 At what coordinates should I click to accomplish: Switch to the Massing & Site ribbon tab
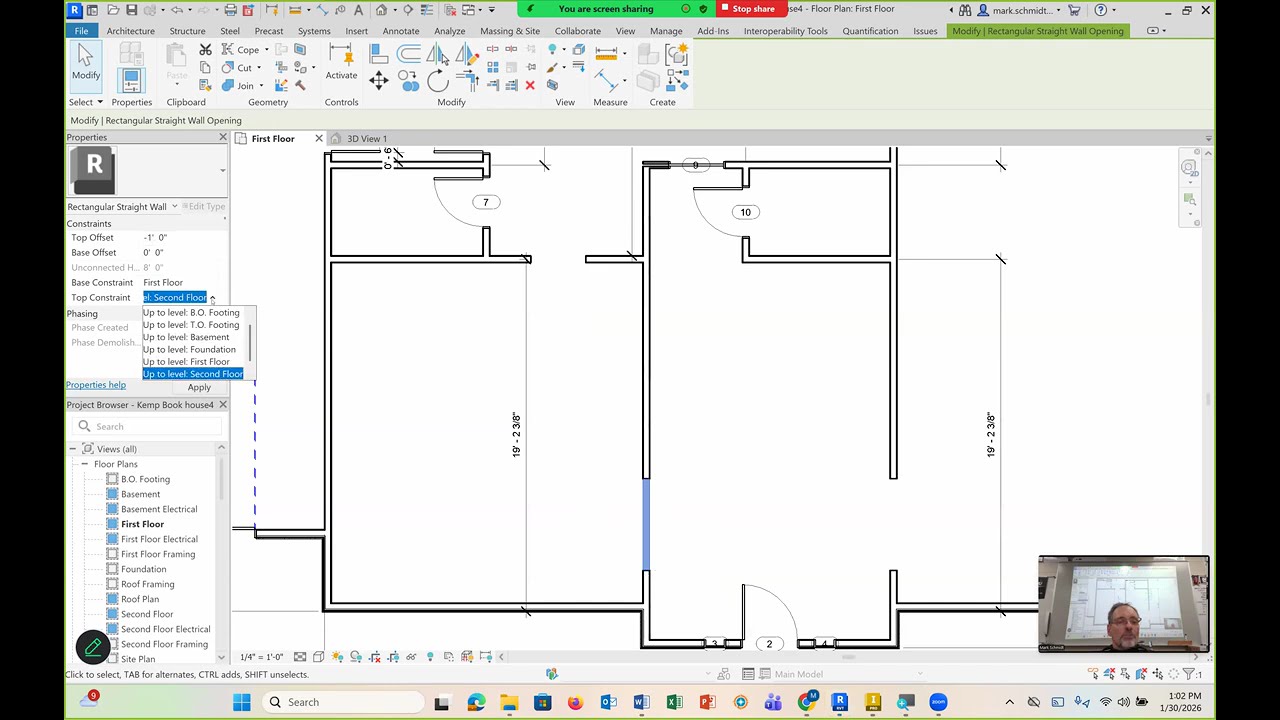510,31
